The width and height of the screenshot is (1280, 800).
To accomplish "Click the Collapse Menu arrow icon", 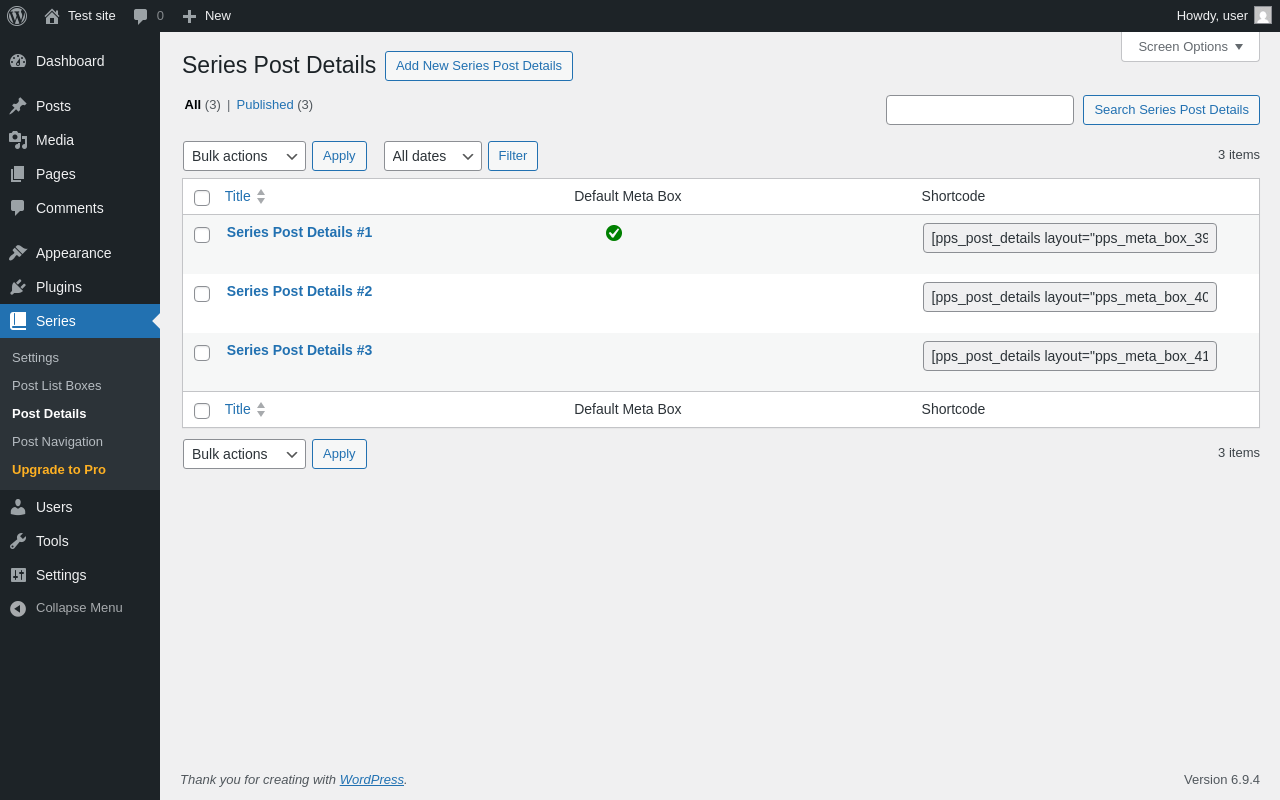I will click(18, 608).
